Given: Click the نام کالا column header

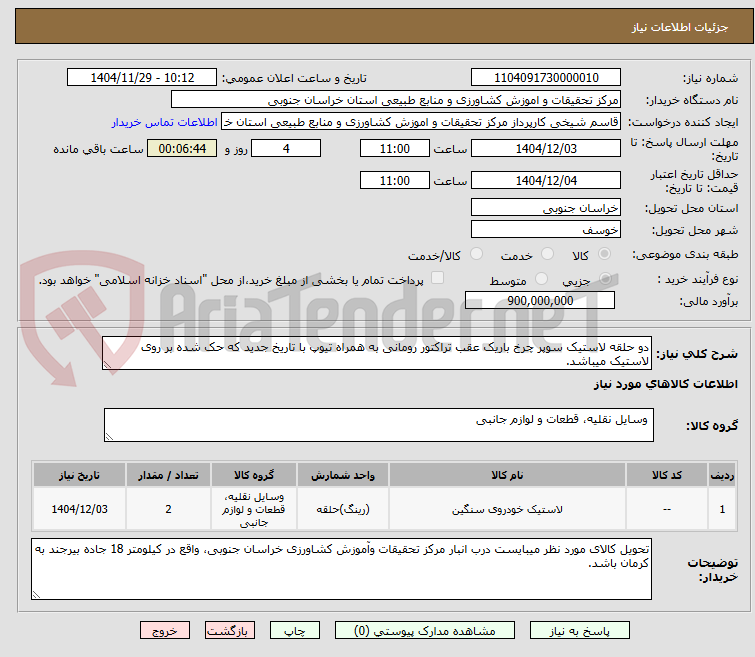Looking at the screenshot, I should pos(507,475).
